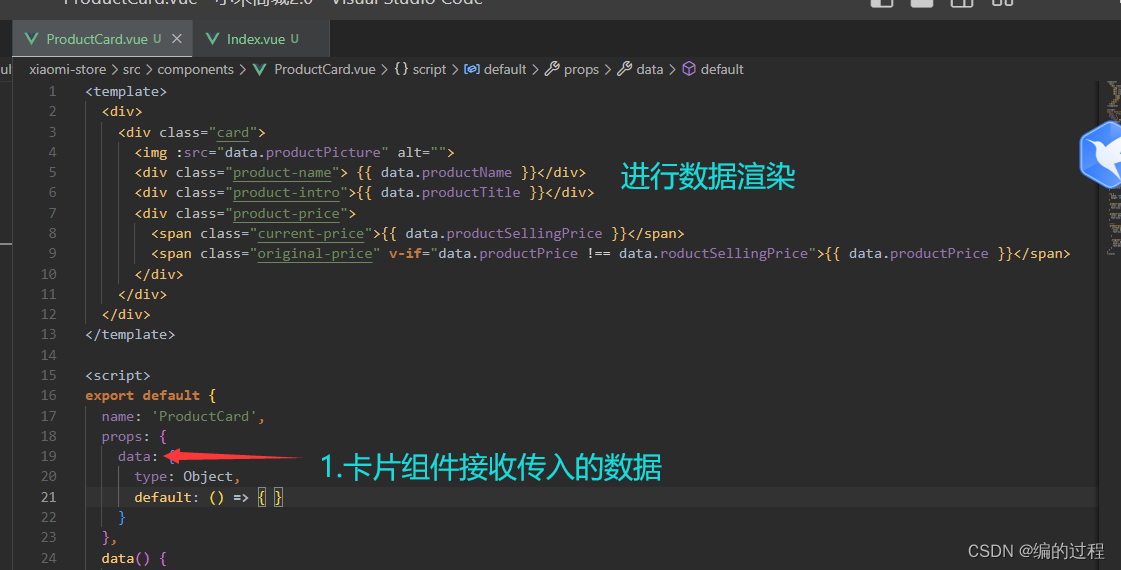Click the cube icon beside last default breadcrumb
Viewport: 1121px width, 570px height.
click(688, 69)
